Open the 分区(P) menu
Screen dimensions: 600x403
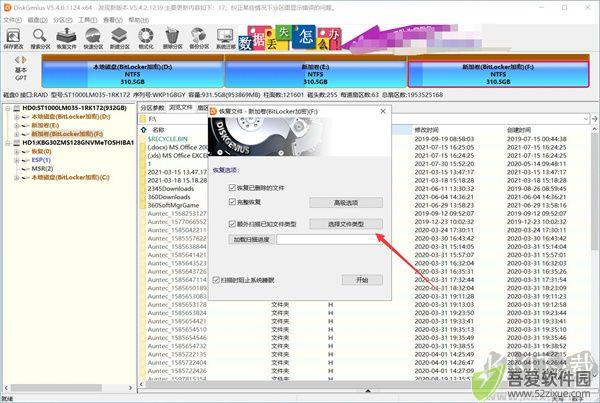coord(63,20)
